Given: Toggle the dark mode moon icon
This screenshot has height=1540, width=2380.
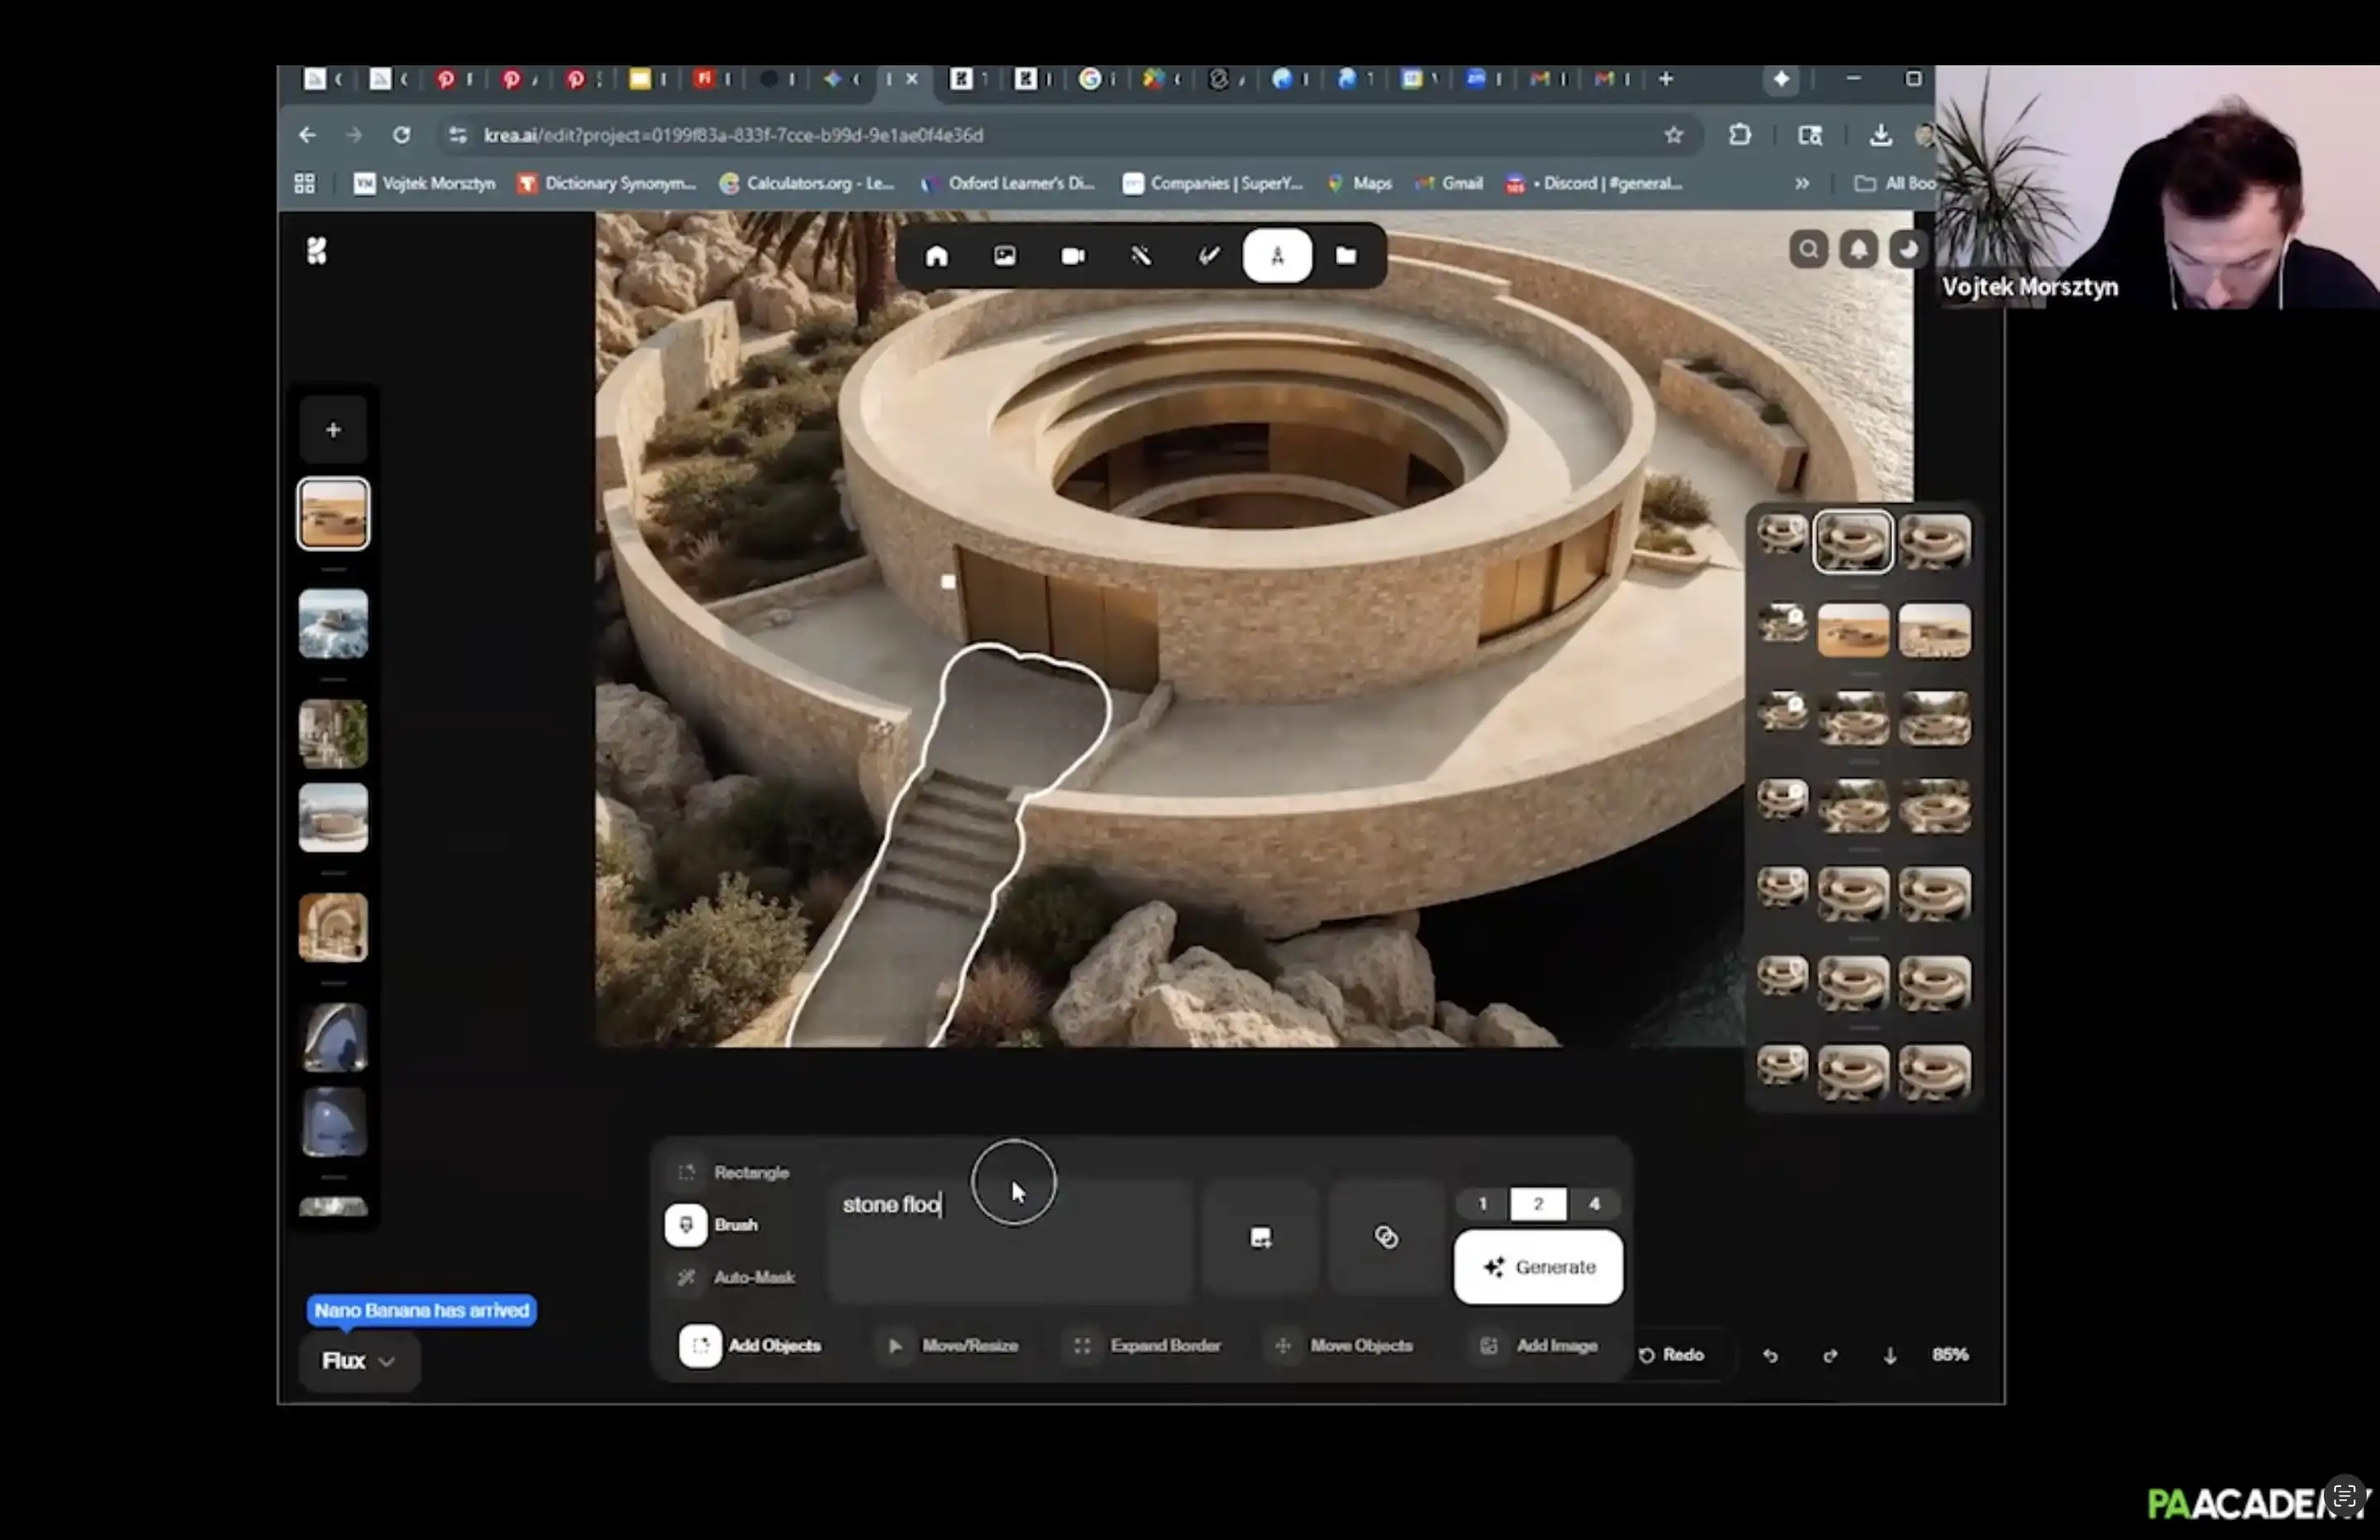Looking at the screenshot, I should pos(1908,249).
